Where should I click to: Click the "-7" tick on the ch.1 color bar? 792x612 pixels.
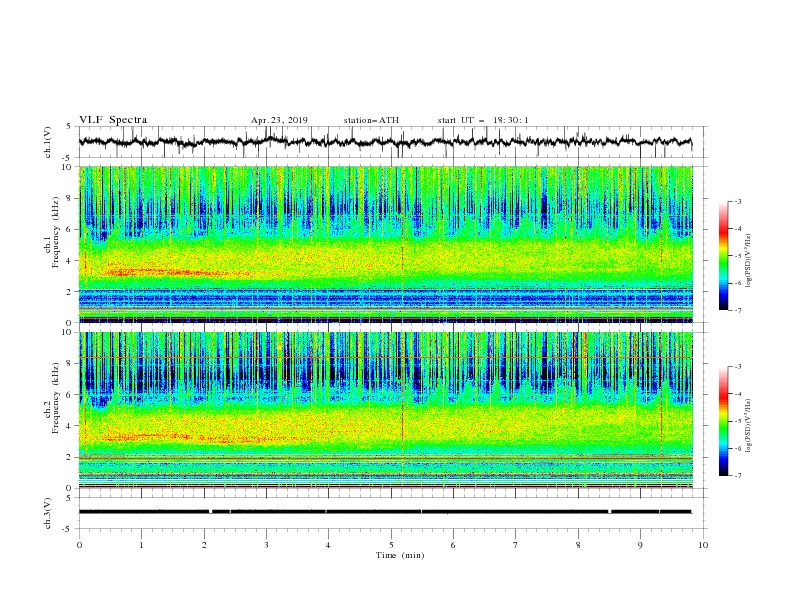pos(738,310)
